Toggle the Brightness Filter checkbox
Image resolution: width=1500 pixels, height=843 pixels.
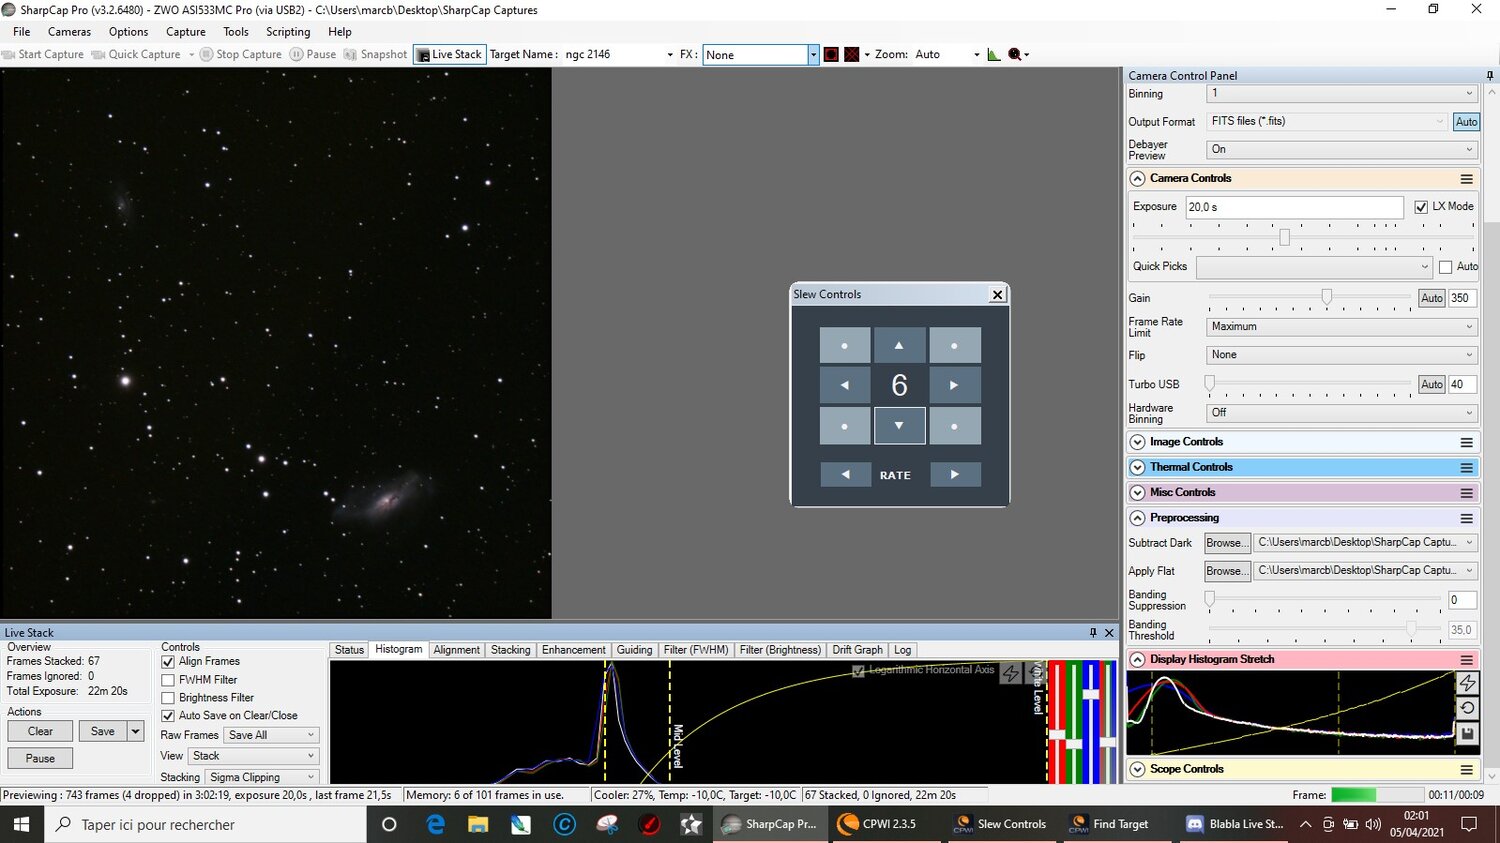click(x=168, y=698)
